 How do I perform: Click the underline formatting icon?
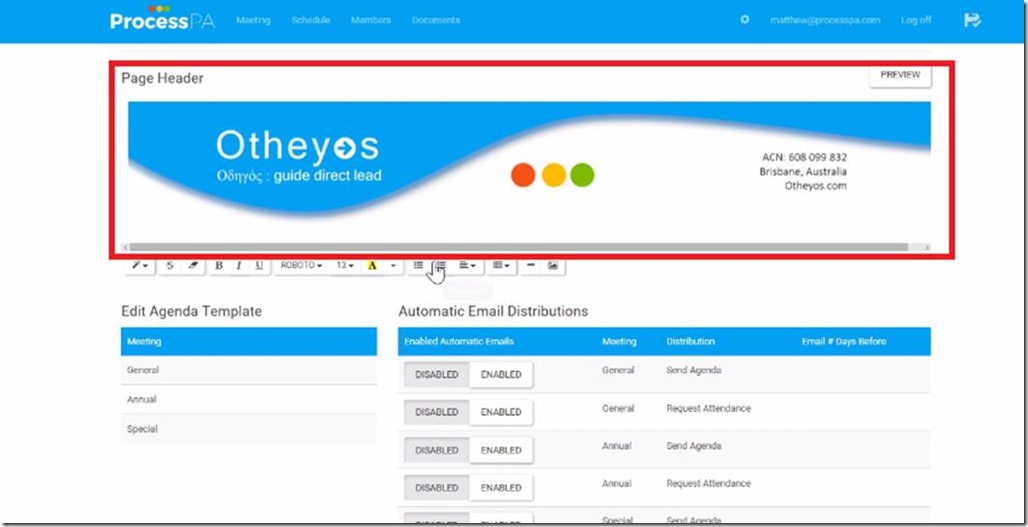[x=259, y=266]
